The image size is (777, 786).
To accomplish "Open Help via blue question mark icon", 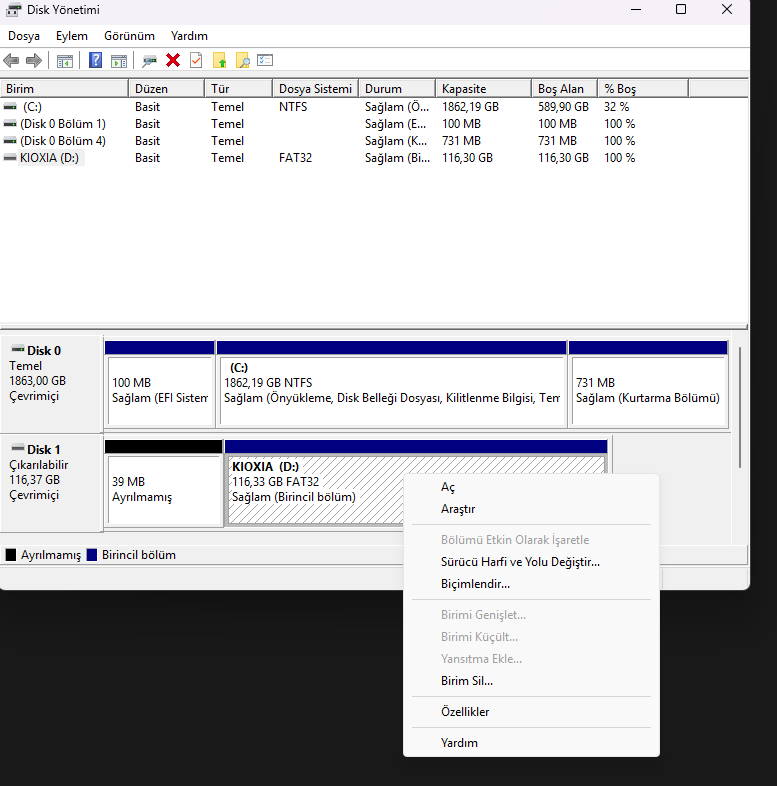I will (x=95, y=61).
